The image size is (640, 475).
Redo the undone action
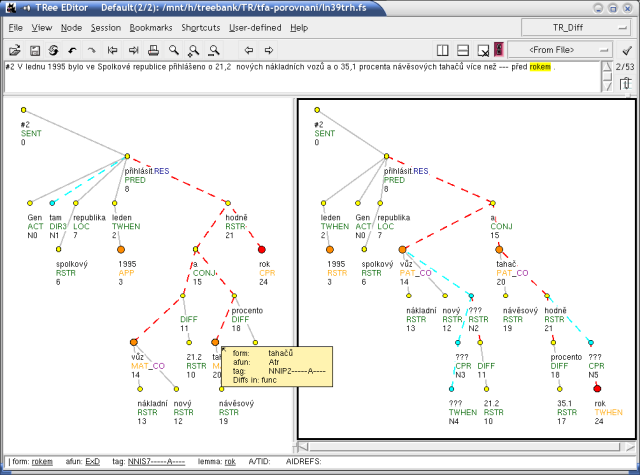coord(92,50)
